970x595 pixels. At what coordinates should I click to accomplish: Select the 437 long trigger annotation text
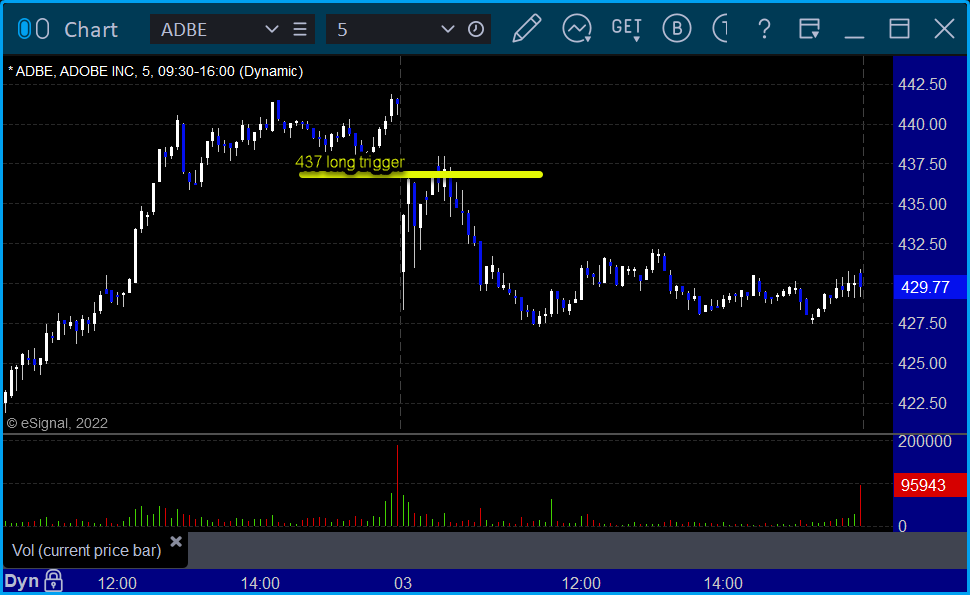click(x=350, y=162)
